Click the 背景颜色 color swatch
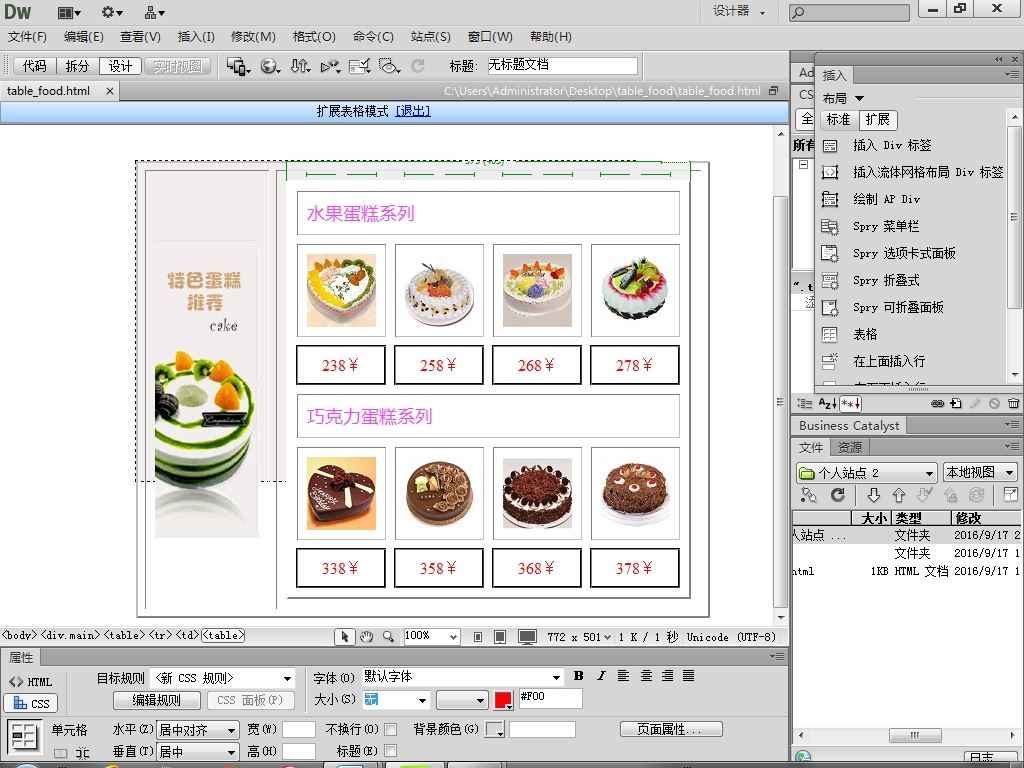This screenshot has height=768, width=1024. [x=495, y=729]
